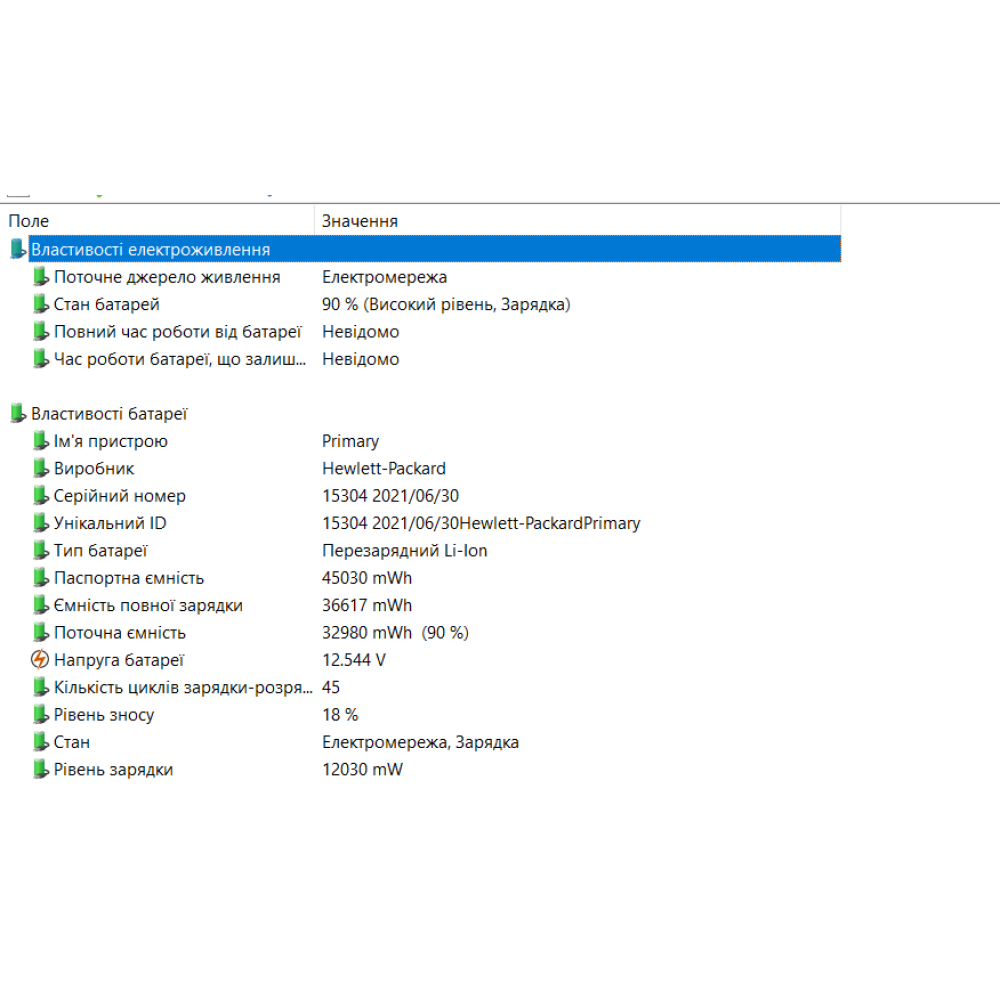Select the Повний час роботи від батареї field
This screenshot has height=1000, width=1000.
coord(177,332)
